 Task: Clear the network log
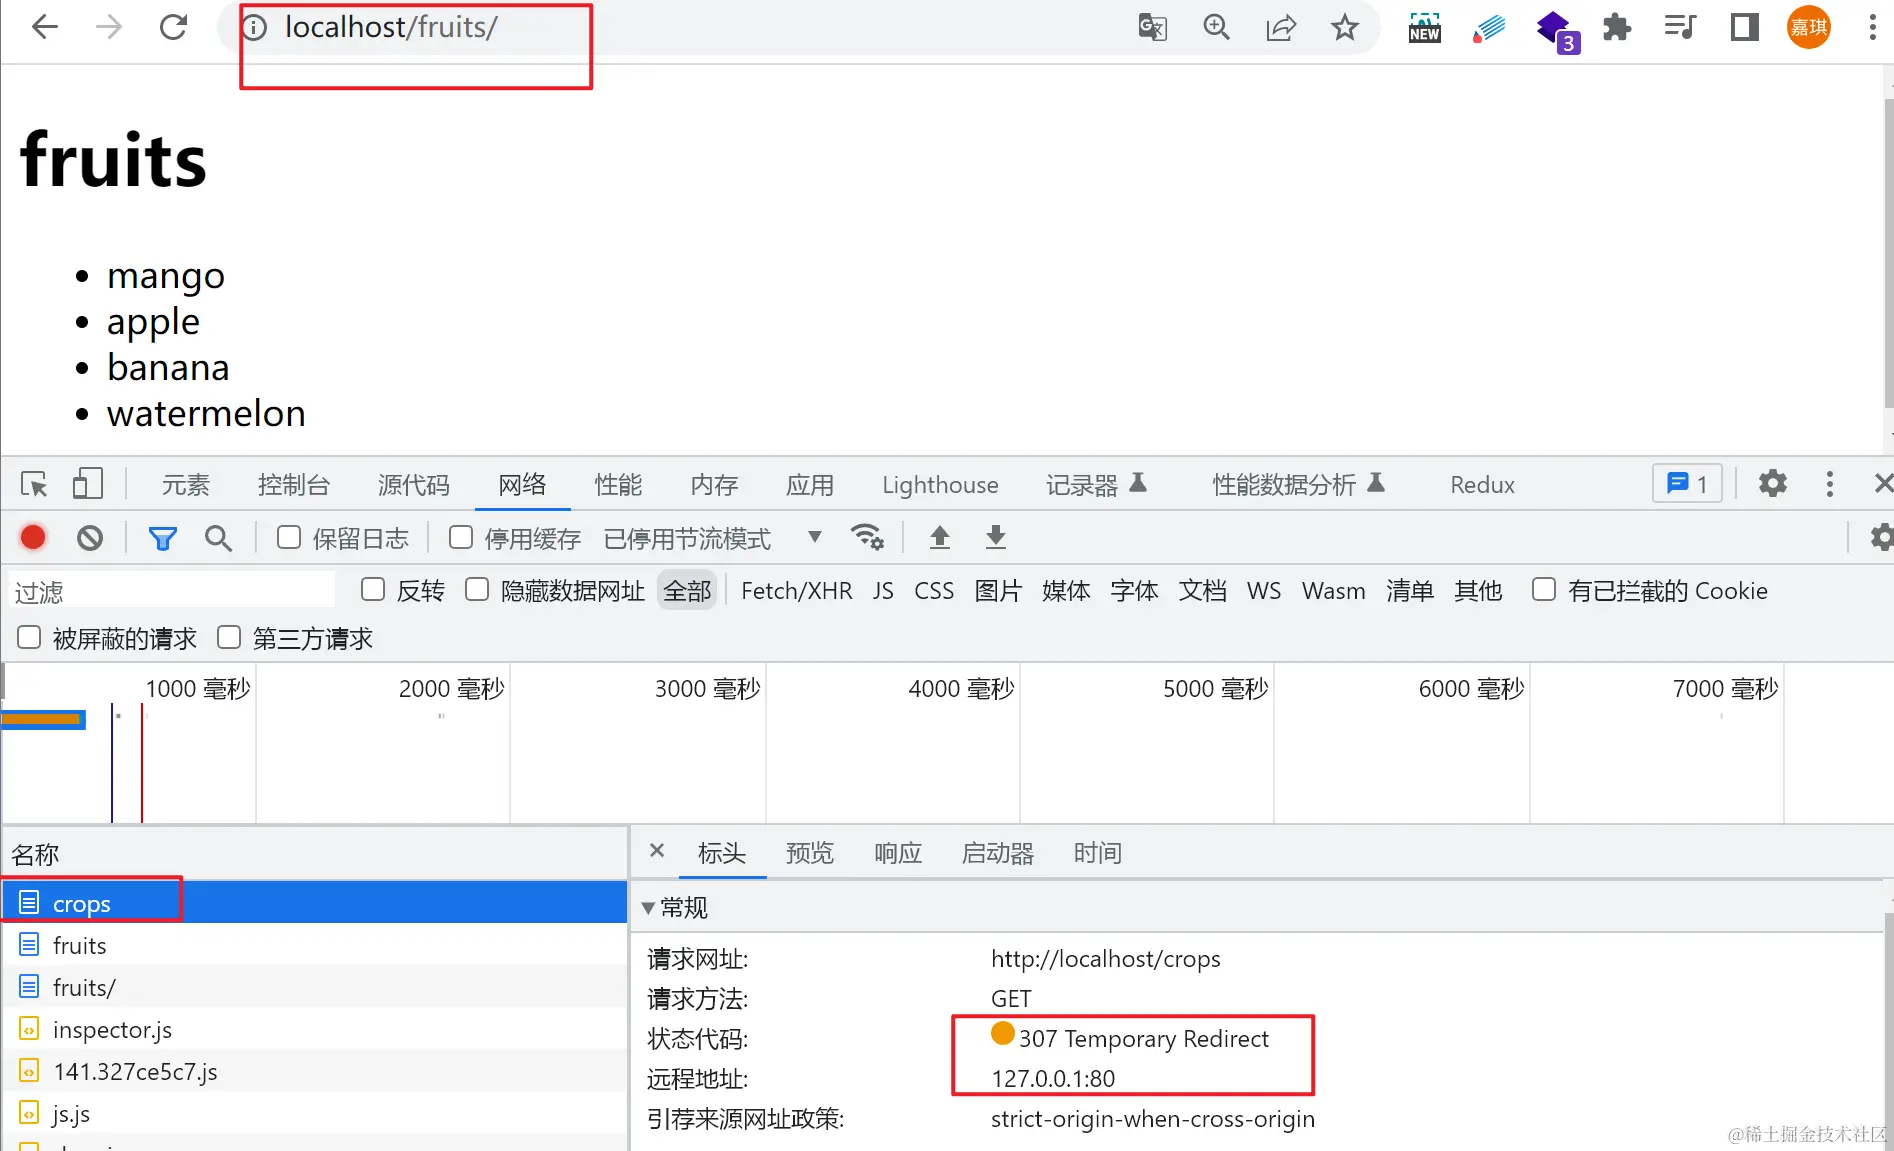(x=90, y=538)
